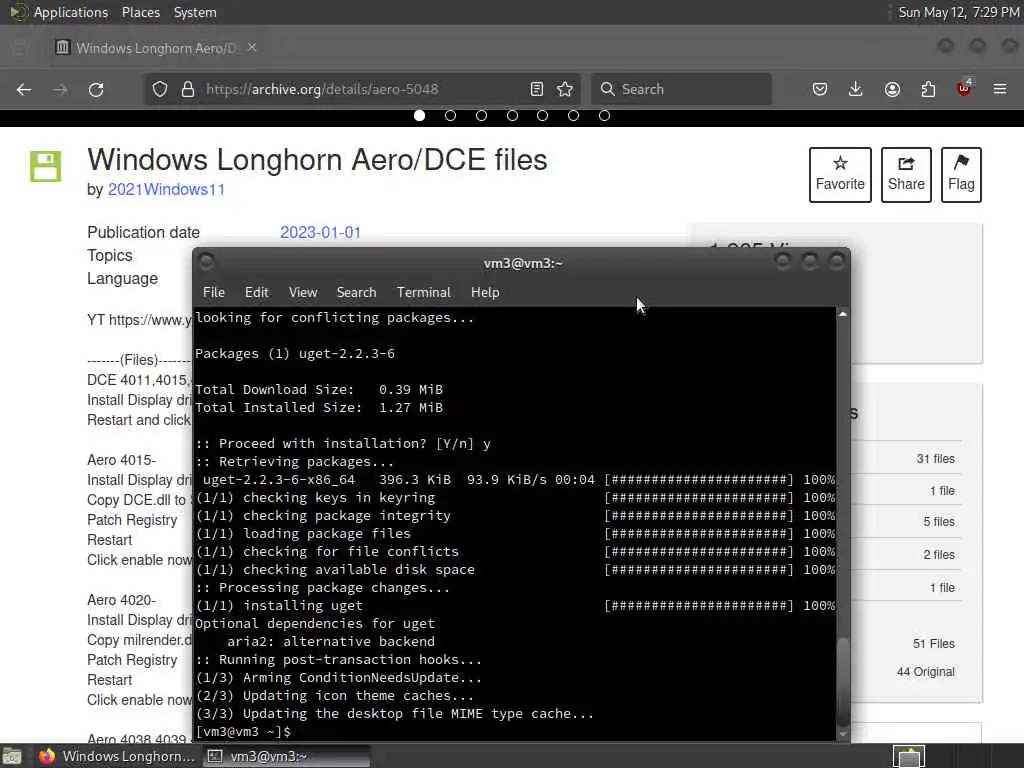
Task: Click the 2 files download entry
Action: tap(938, 554)
